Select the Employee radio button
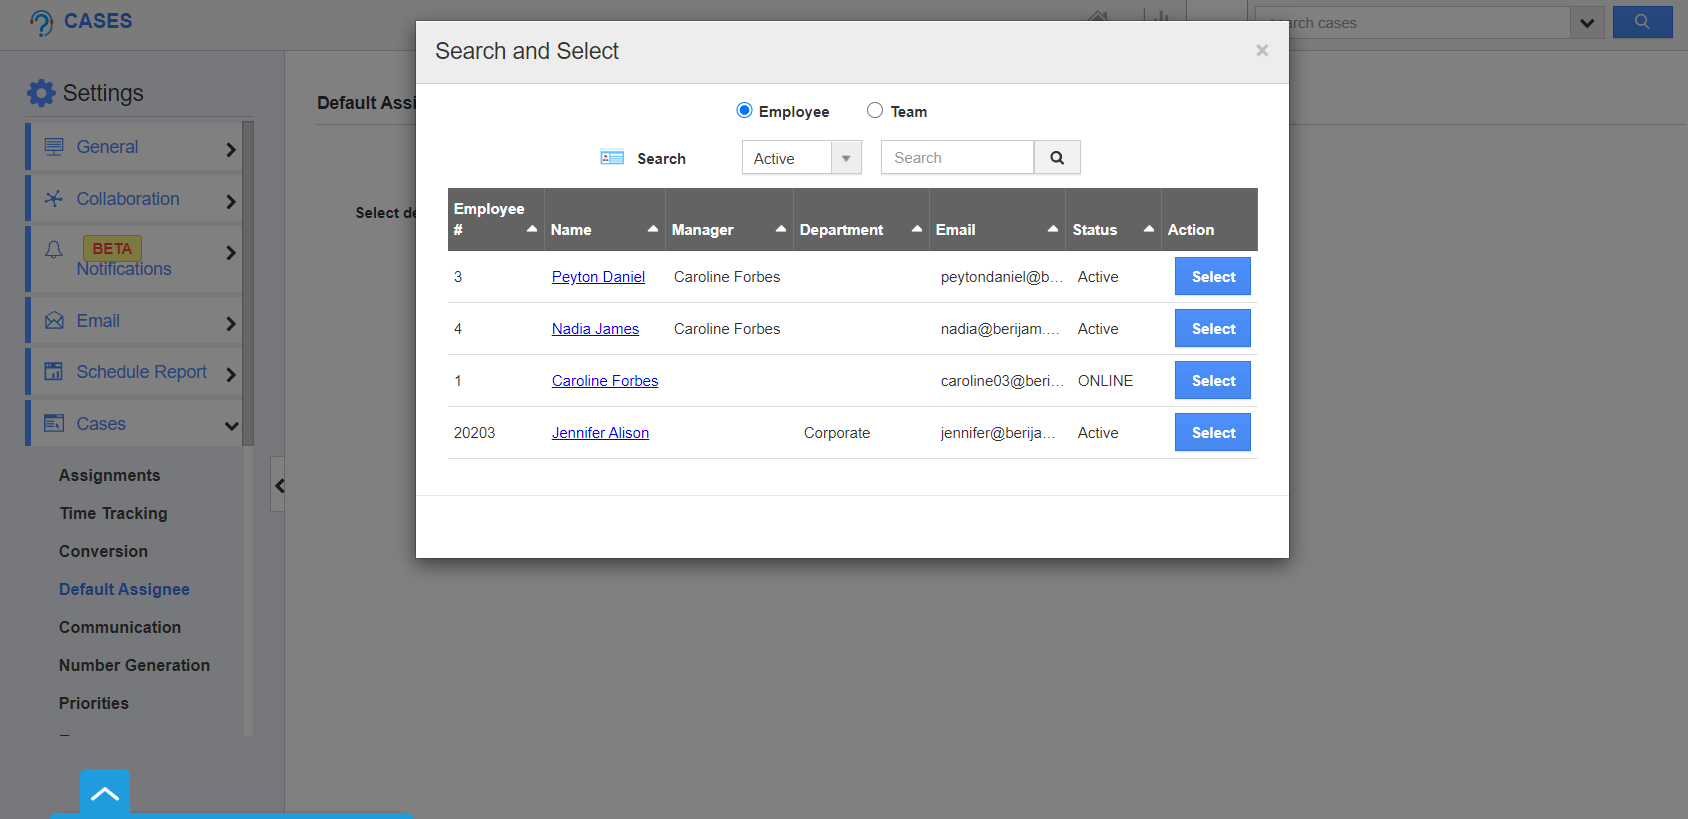The width and height of the screenshot is (1688, 819). 744,111
